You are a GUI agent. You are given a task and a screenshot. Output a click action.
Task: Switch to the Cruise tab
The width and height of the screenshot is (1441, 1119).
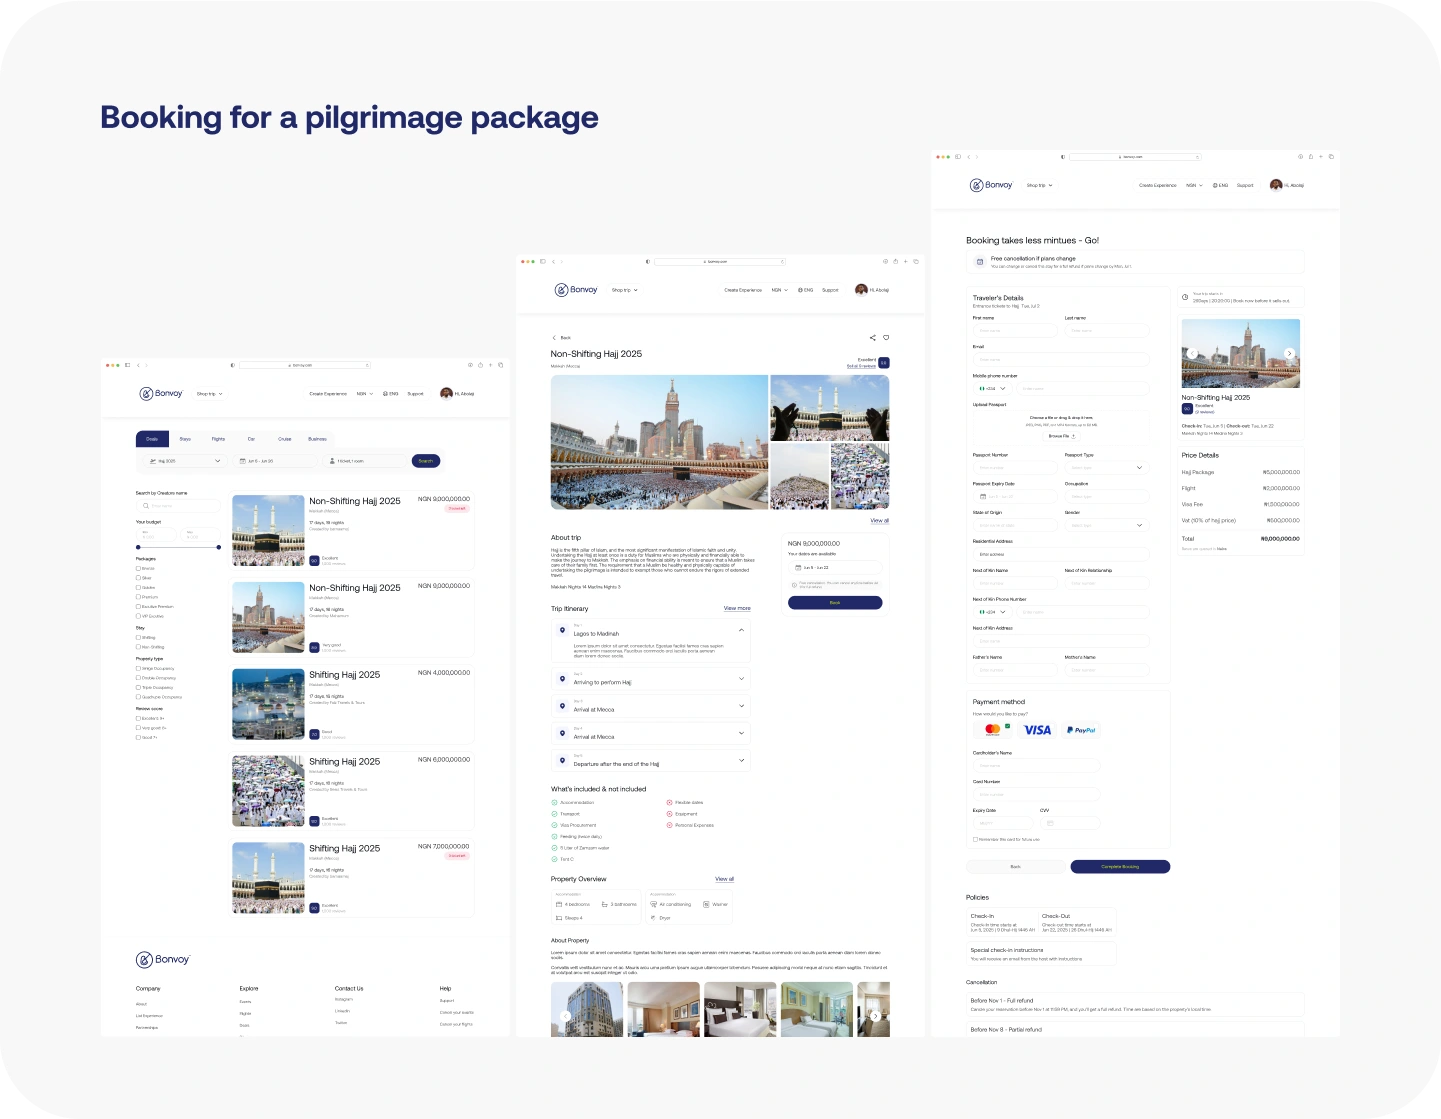pyautogui.click(x=285, y=439)
